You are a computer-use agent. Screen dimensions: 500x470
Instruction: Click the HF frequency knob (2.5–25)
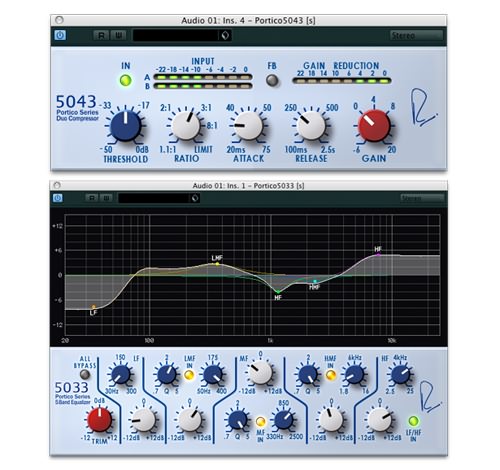[x=400, y=374]
